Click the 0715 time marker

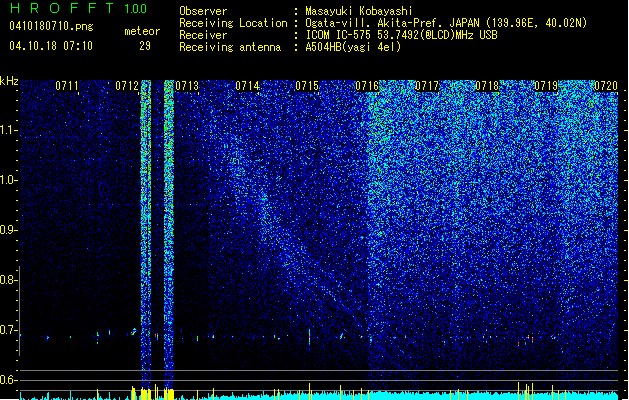click(x=307, y=86)
